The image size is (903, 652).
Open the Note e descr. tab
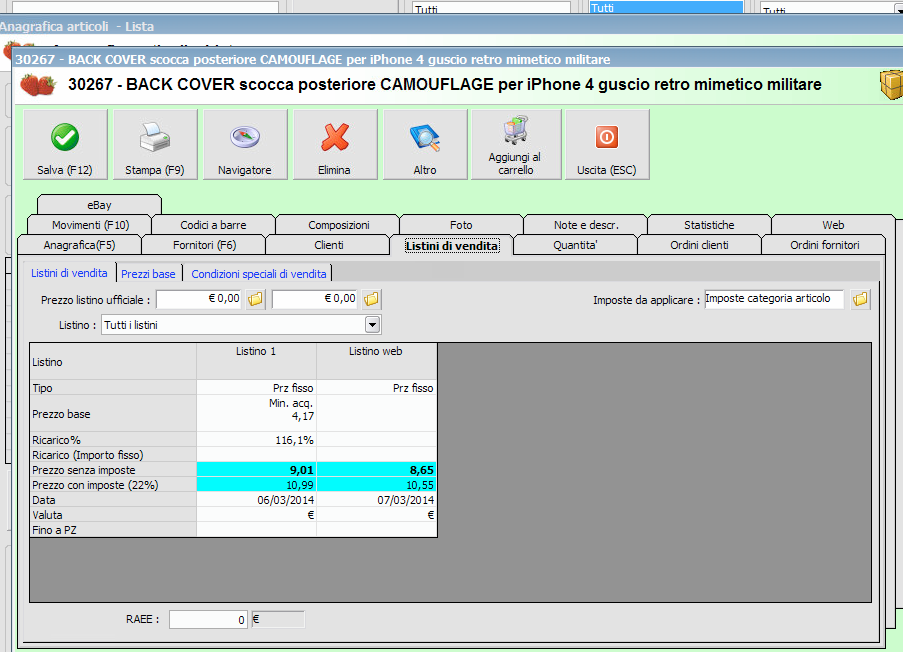(586, 225)
